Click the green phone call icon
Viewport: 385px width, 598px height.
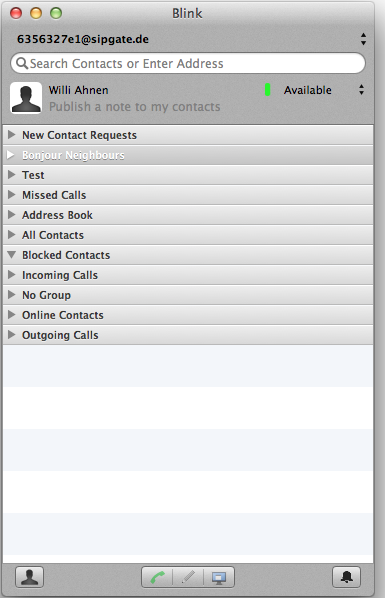[157, 577]
